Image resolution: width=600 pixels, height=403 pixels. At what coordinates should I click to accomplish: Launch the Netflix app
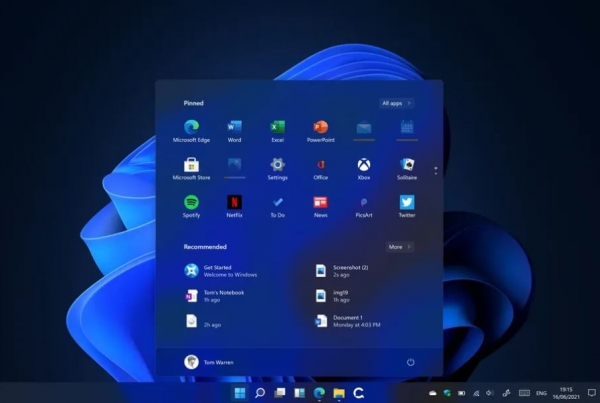click(234, 206)
